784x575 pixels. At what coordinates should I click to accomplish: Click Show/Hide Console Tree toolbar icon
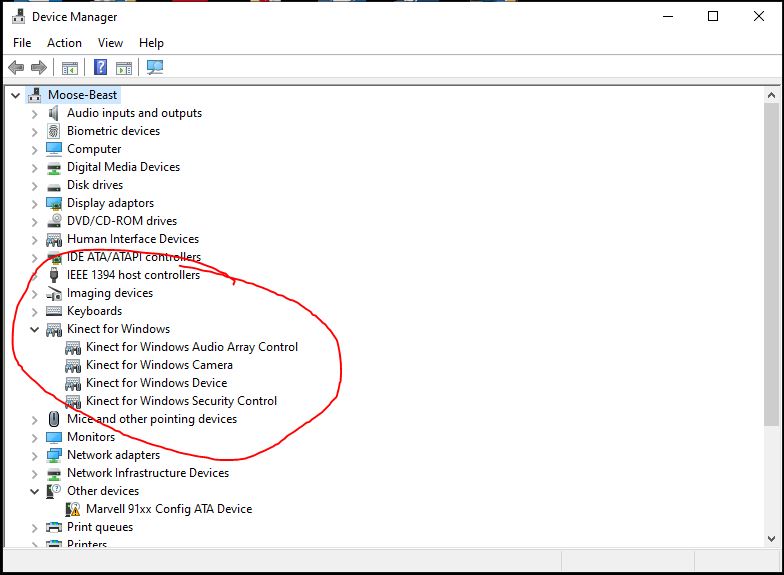coord(70,68)
